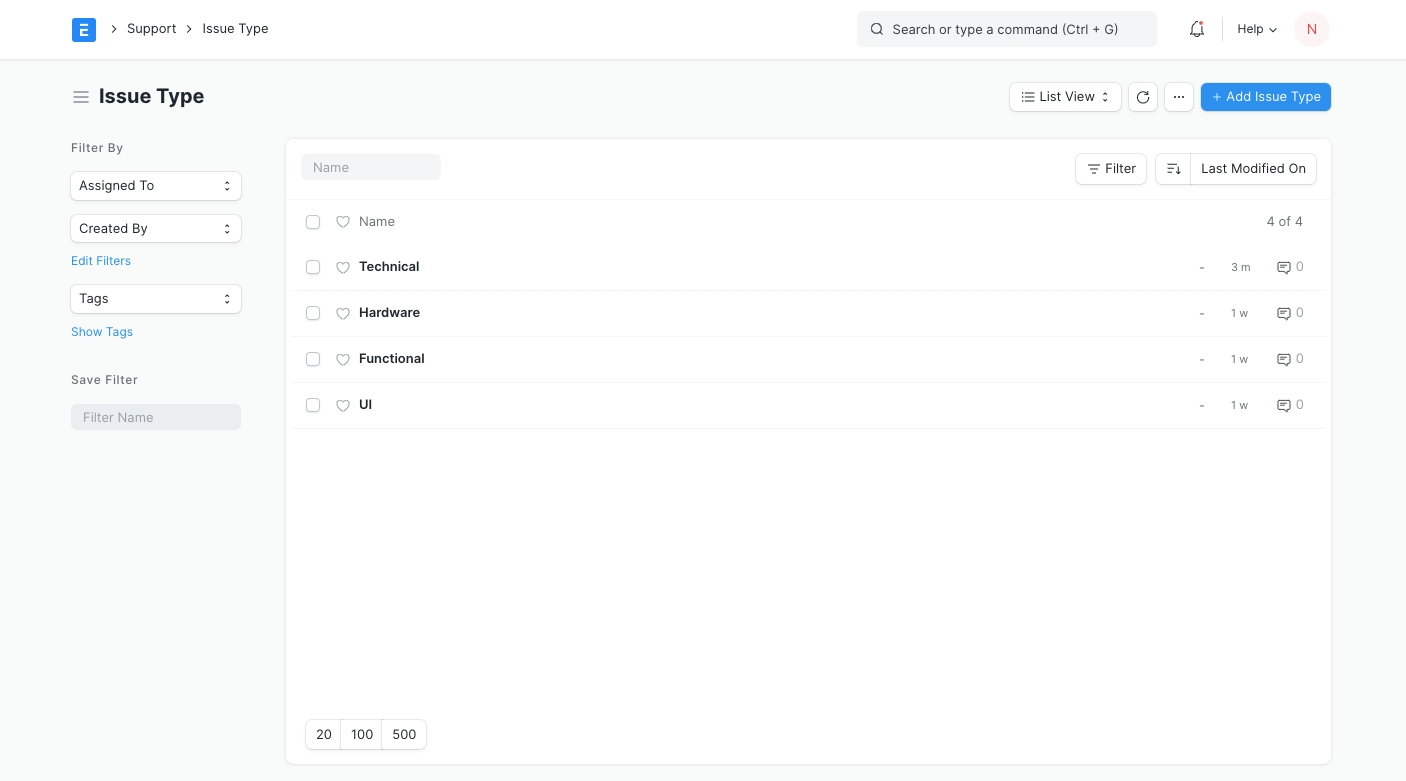The width and height of the screenshot is (1406, 781).
Task: Like the Technical issue type heart
Action: pyautogui.click(x=343, y=268)
